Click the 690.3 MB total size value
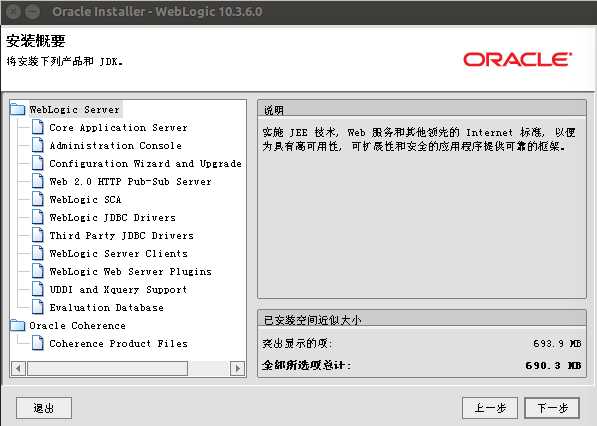Image resolution: width=597 pixels, height=426 pixels. [x=553, y=365]
